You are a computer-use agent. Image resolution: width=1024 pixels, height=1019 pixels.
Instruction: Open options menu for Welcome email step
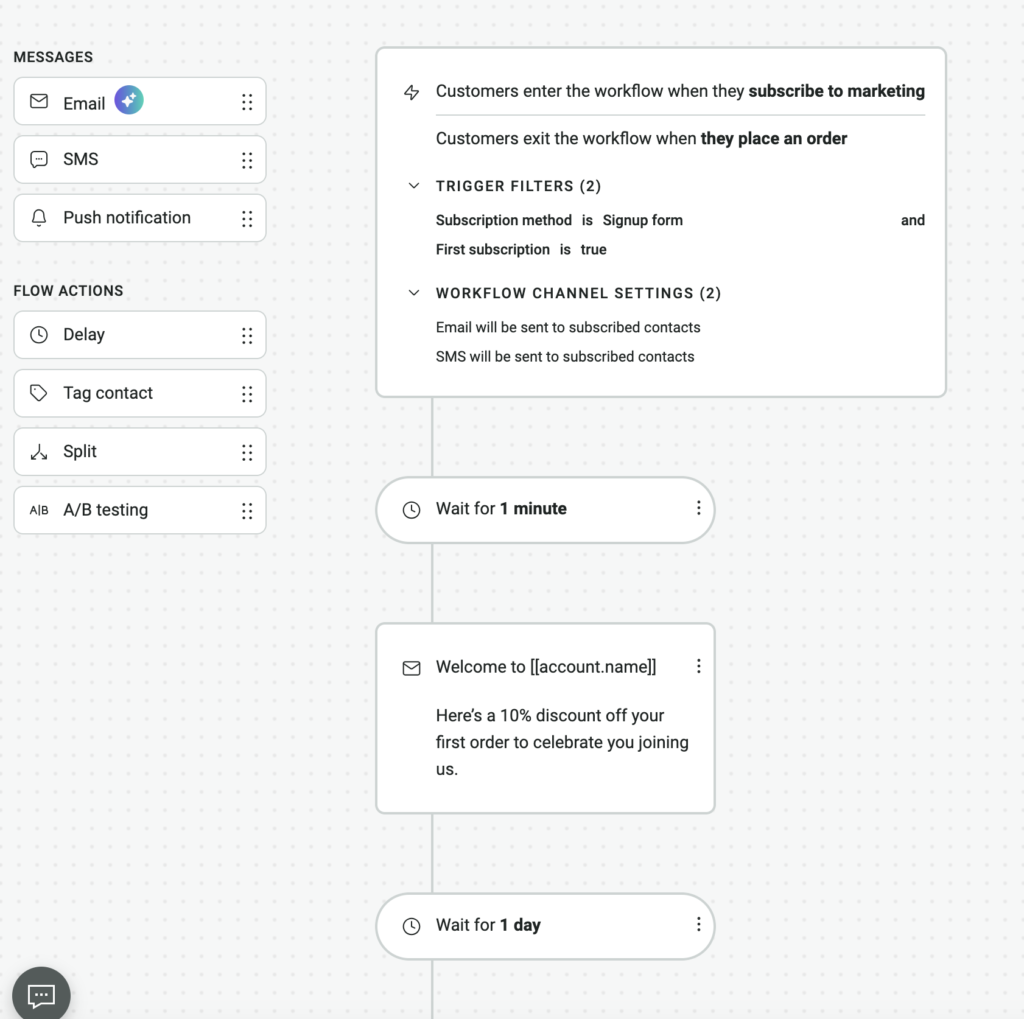698,666
